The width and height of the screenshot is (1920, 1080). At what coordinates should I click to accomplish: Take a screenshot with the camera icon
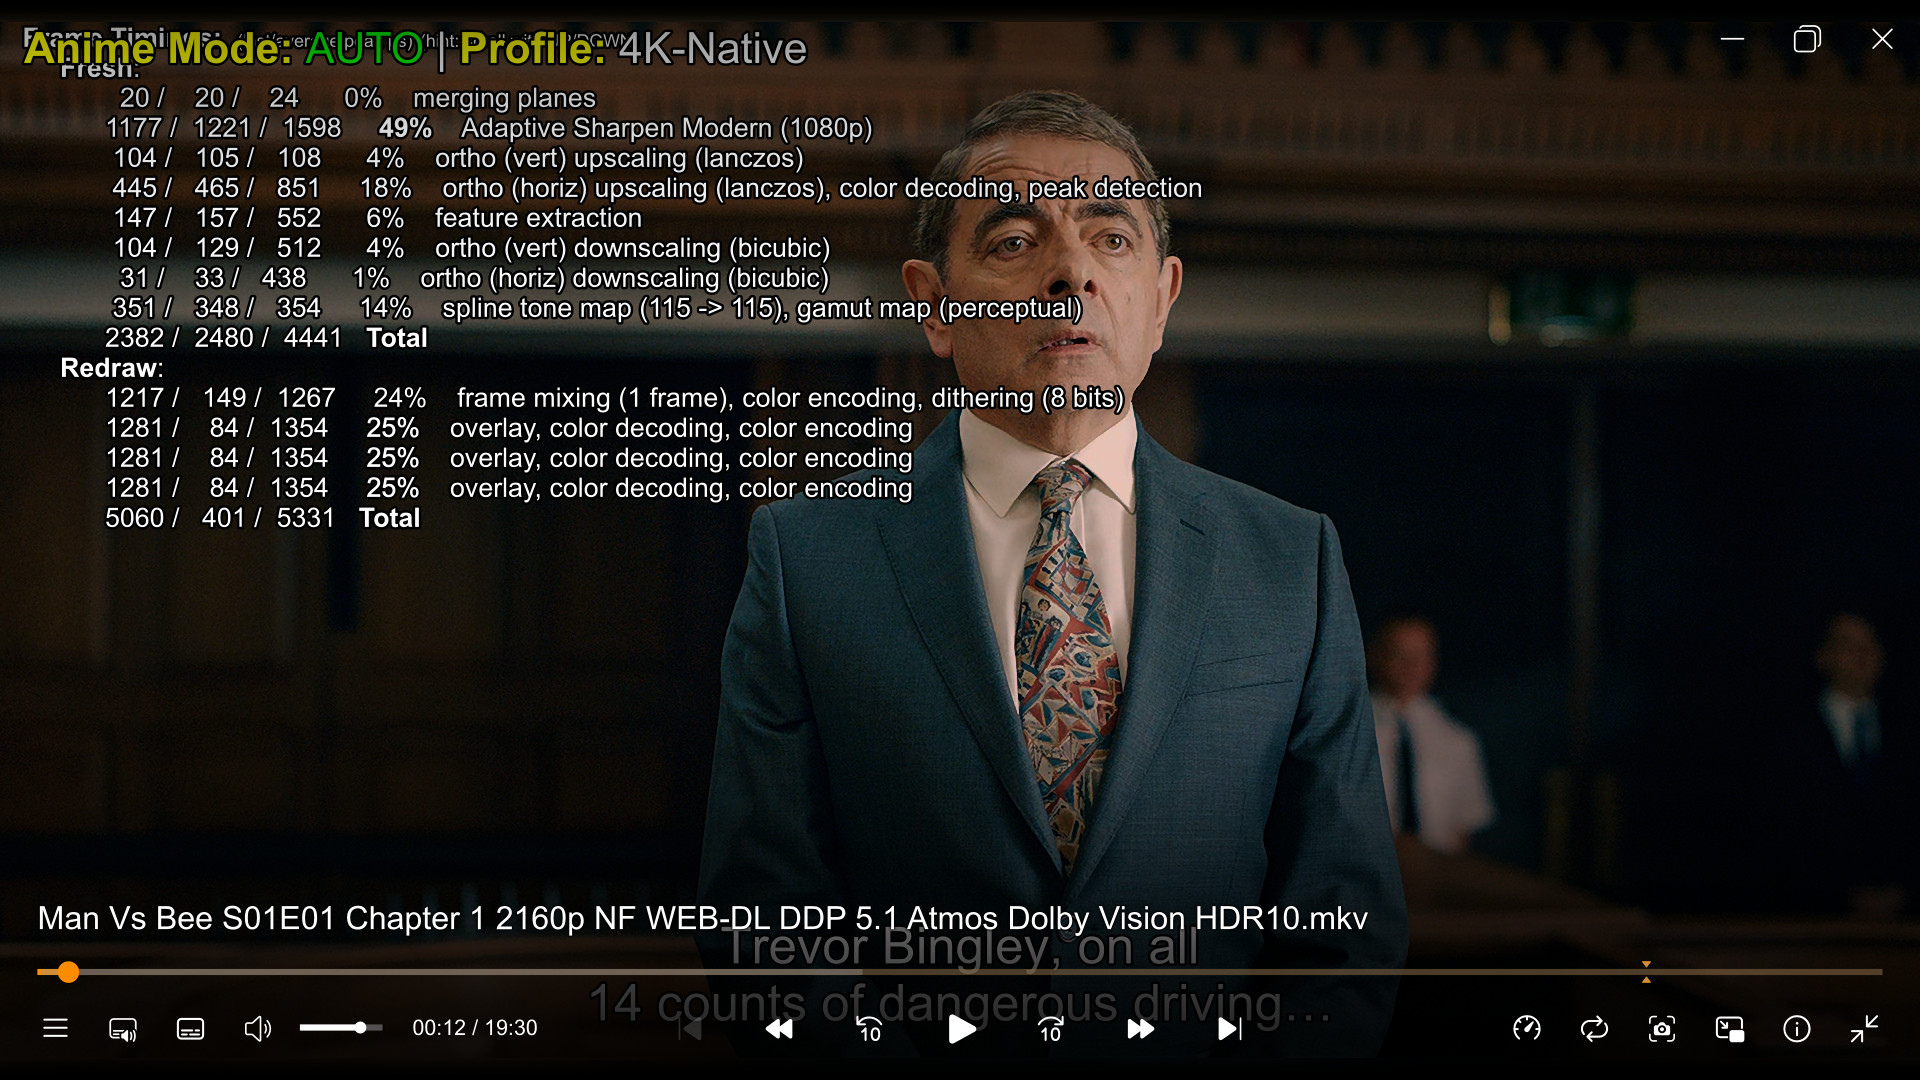[1662, 1028]
